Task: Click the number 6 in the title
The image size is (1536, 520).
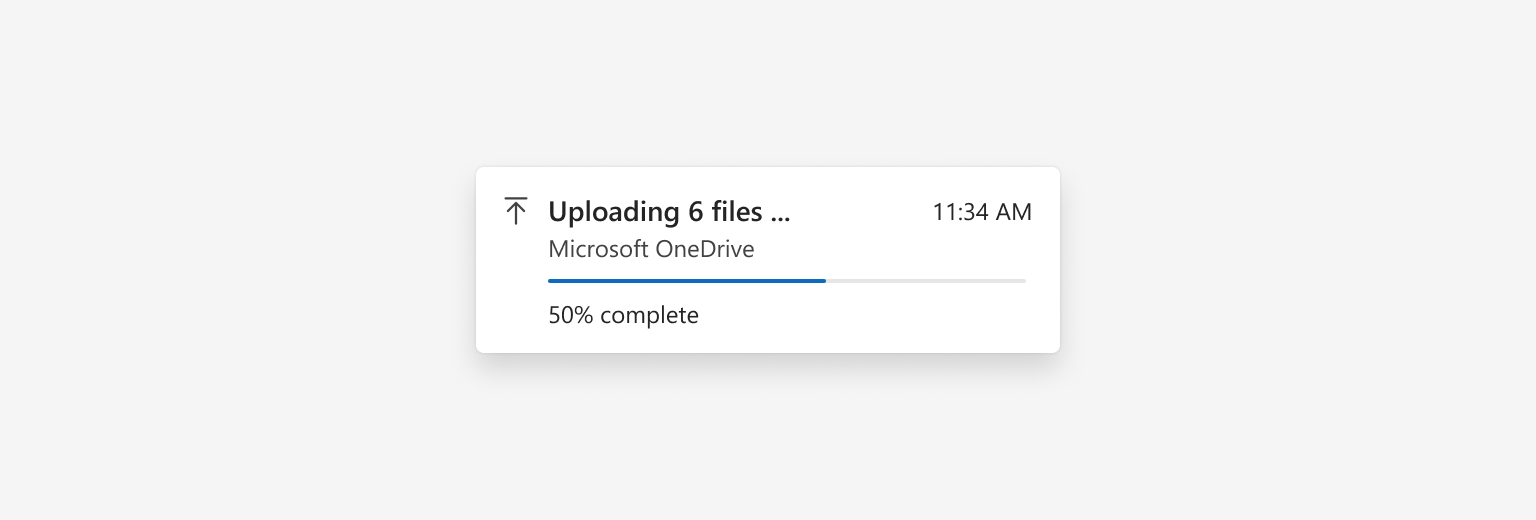Action: (696, 212)
